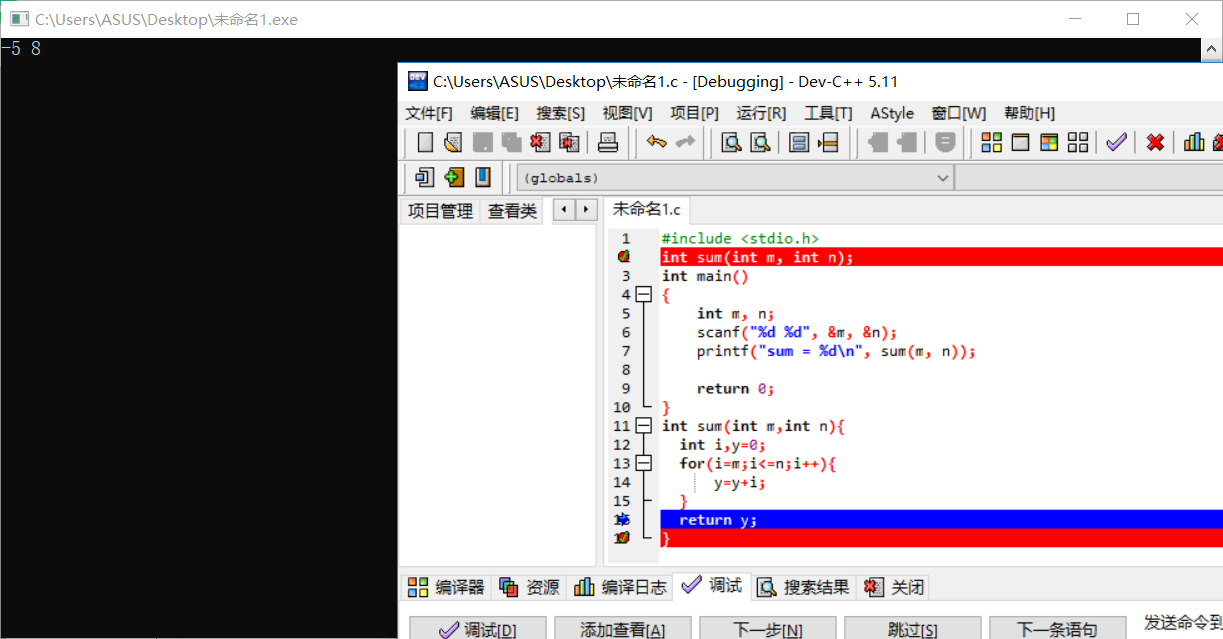Click the Replace toolbar icon
Image resolution: width=1223 pixels, height=639 pixels.
click(761, 142)
